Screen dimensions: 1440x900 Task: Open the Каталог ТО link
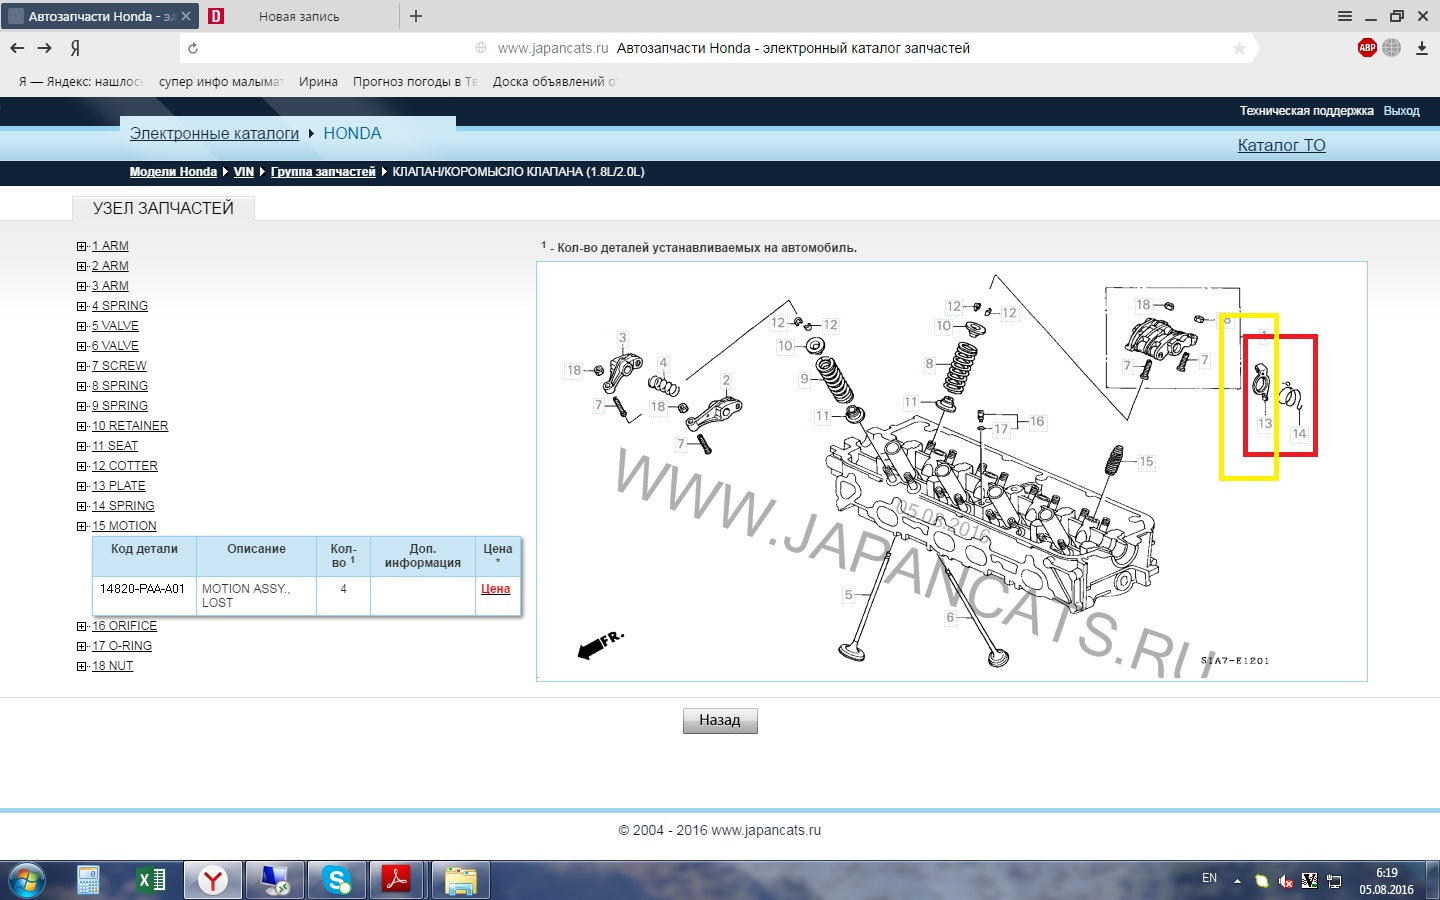coord(1282,145)
